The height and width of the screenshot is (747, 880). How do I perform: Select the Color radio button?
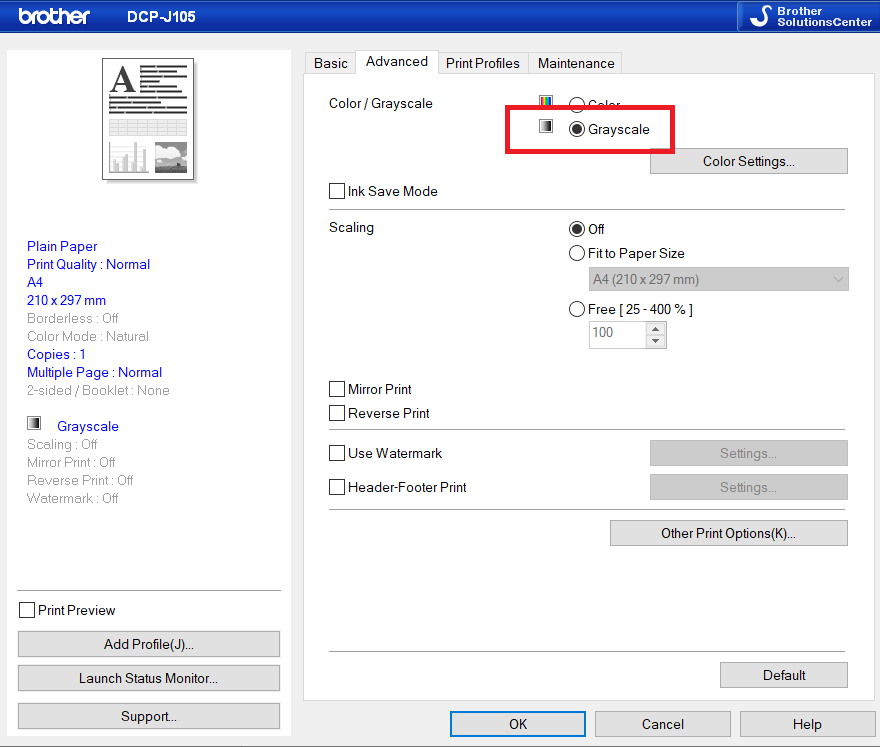pos(577,105)
